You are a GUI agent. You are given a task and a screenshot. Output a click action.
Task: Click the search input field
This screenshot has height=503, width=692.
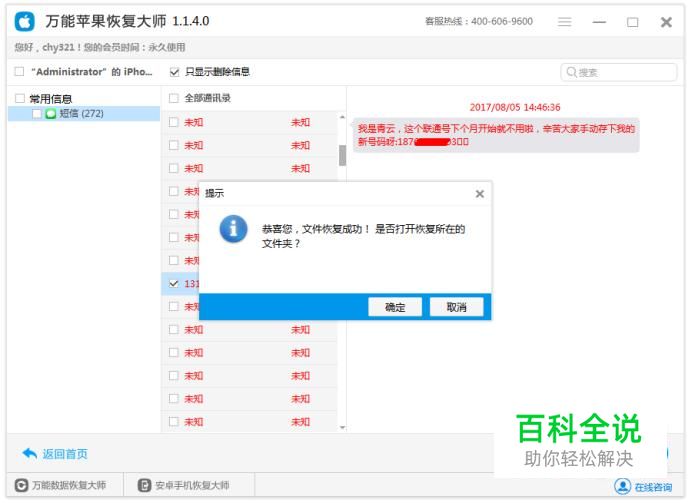point(619,72)
